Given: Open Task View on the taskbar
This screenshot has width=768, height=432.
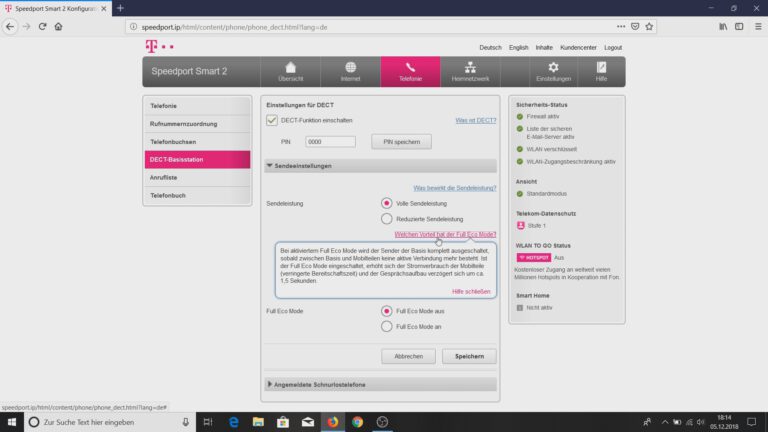Looking at the screenshot, I should [x=208, y=422].
